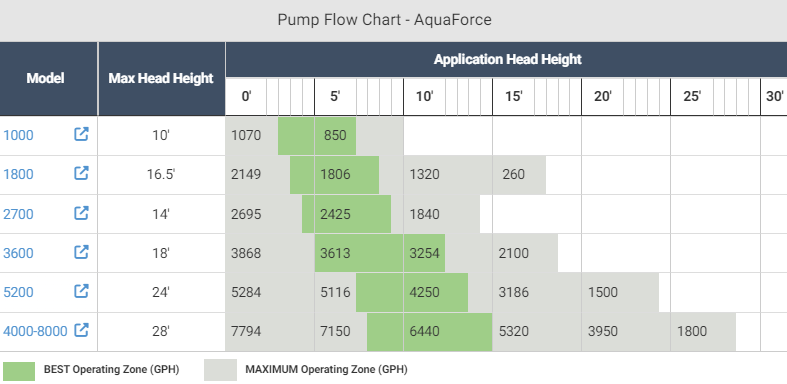
Task: Select the 25' head height column label
Action: point(692,96)
